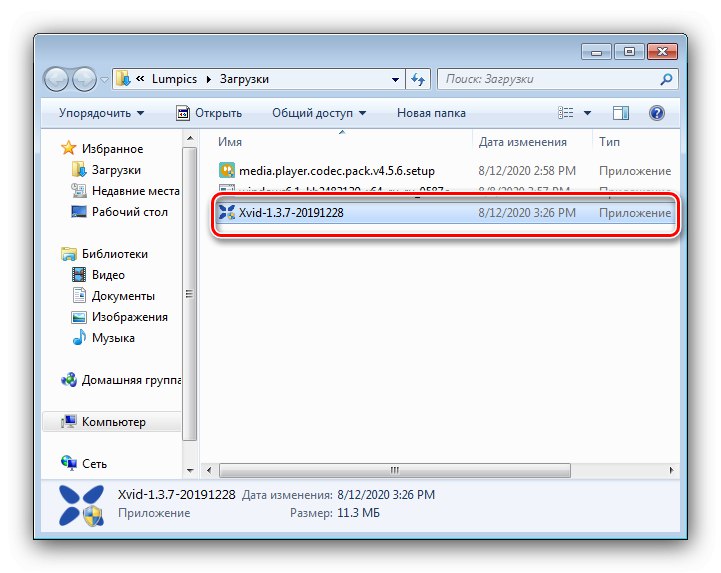Viewport: 721px width, 573px height.
Task: Click the Forward navigation arrow button
Action: click(x=85, y=79)
